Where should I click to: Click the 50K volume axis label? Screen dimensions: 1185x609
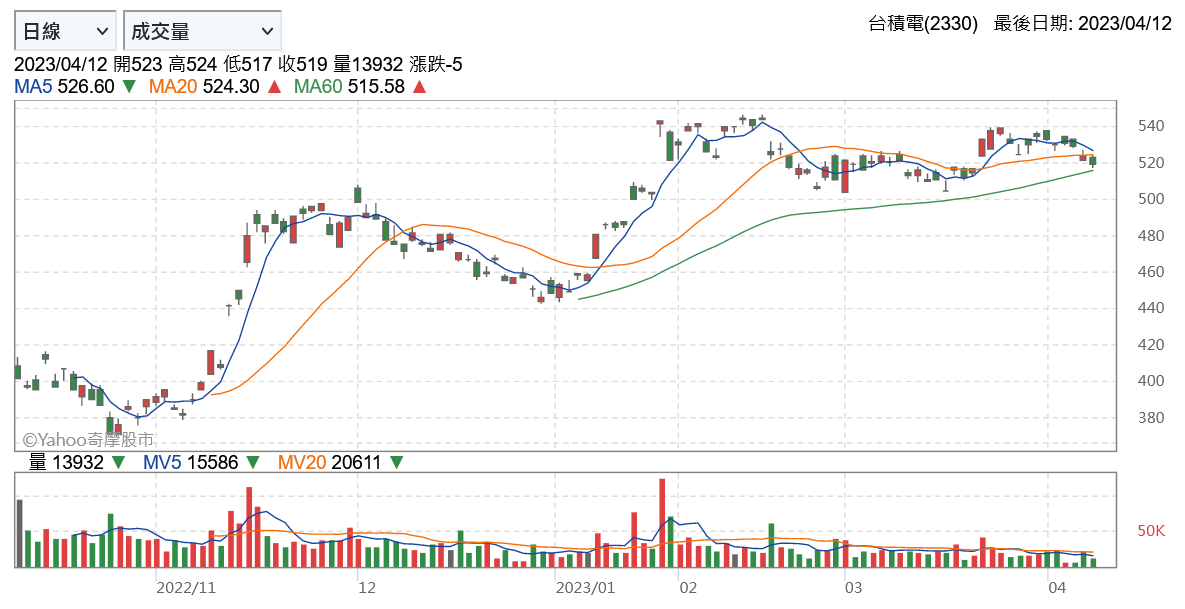pos(1151,530)
